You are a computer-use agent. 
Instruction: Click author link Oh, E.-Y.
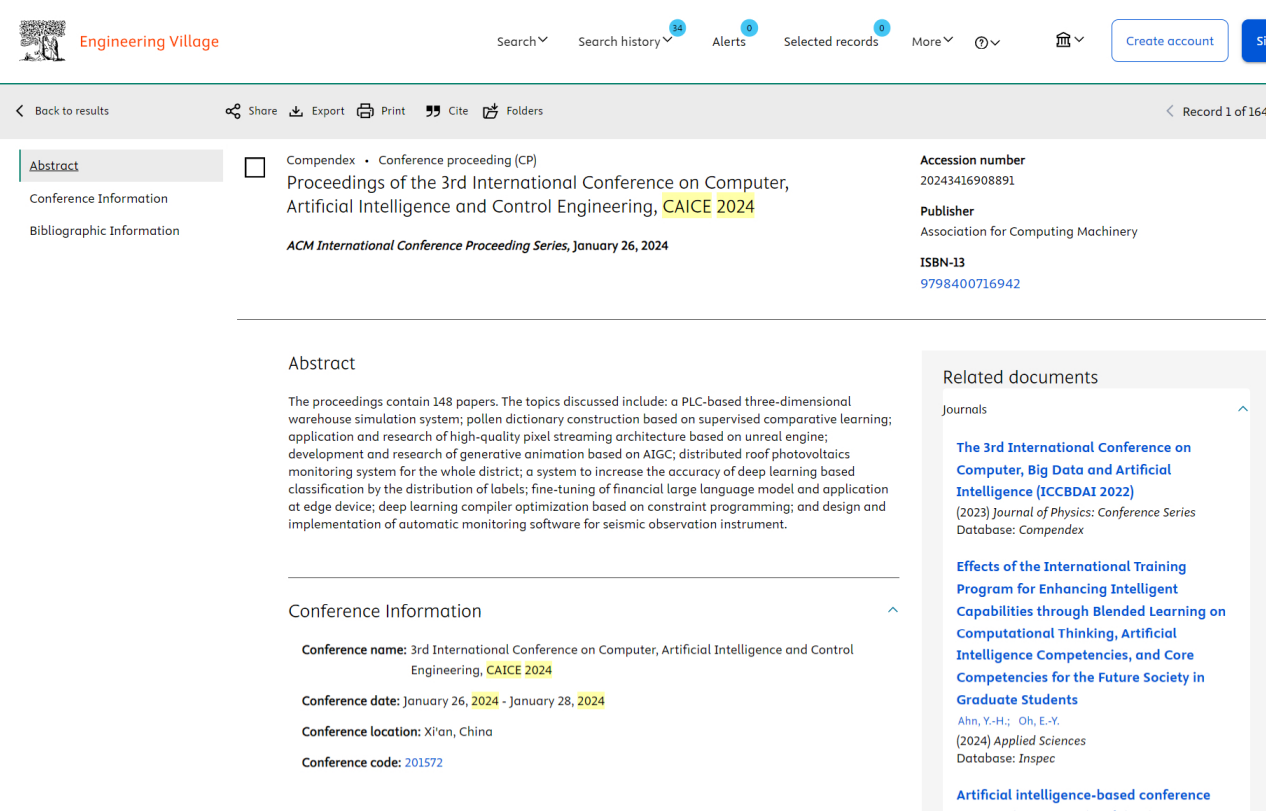click(1039, 721)
